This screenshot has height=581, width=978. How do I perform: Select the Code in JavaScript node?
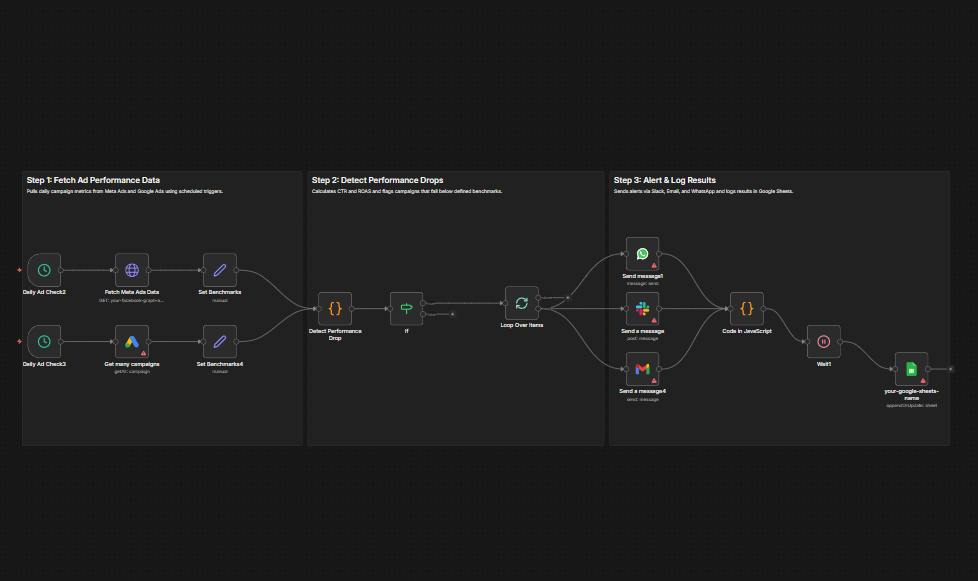[746, 309]
